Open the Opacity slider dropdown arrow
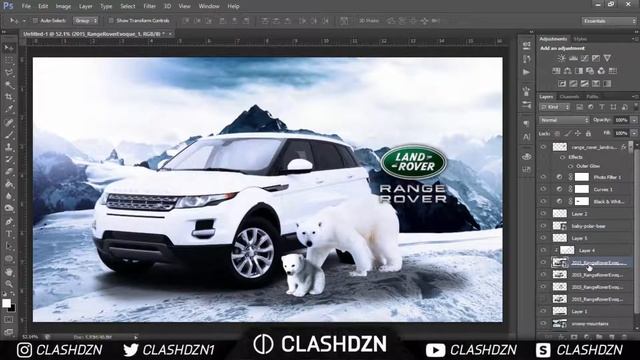This screenshot has height=360, width=640. click(x=634, y=120)
